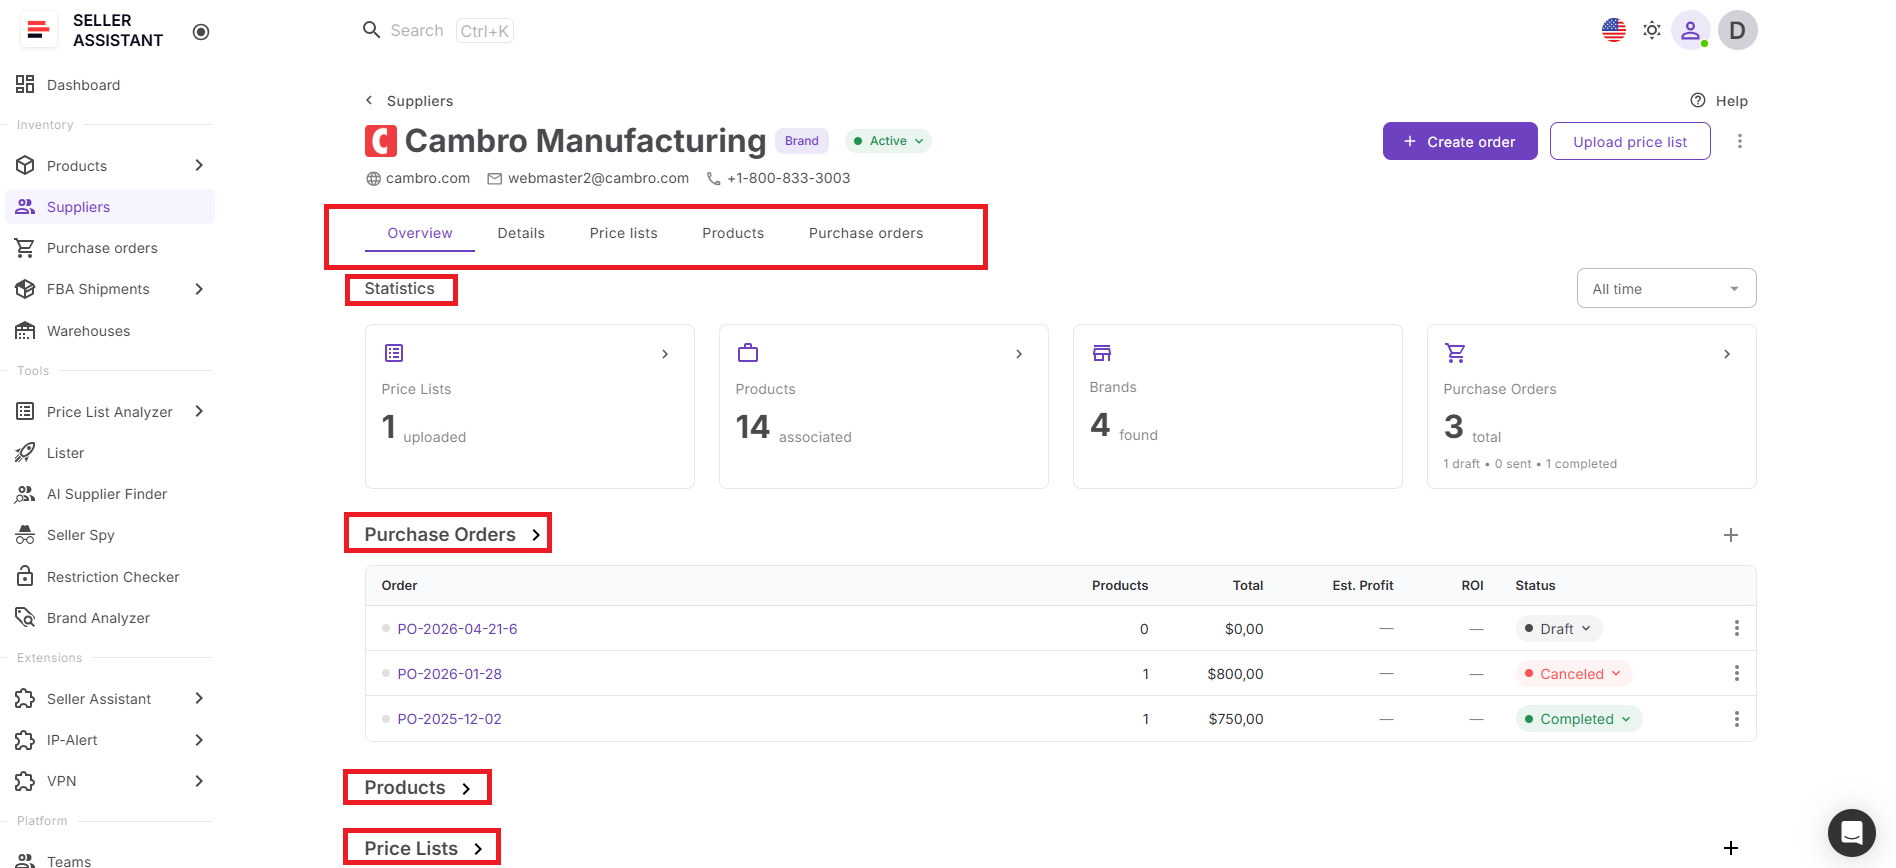1896x868 pixels.
Task: Open the Active status dropdown
Action: click(x=888, y=141)
